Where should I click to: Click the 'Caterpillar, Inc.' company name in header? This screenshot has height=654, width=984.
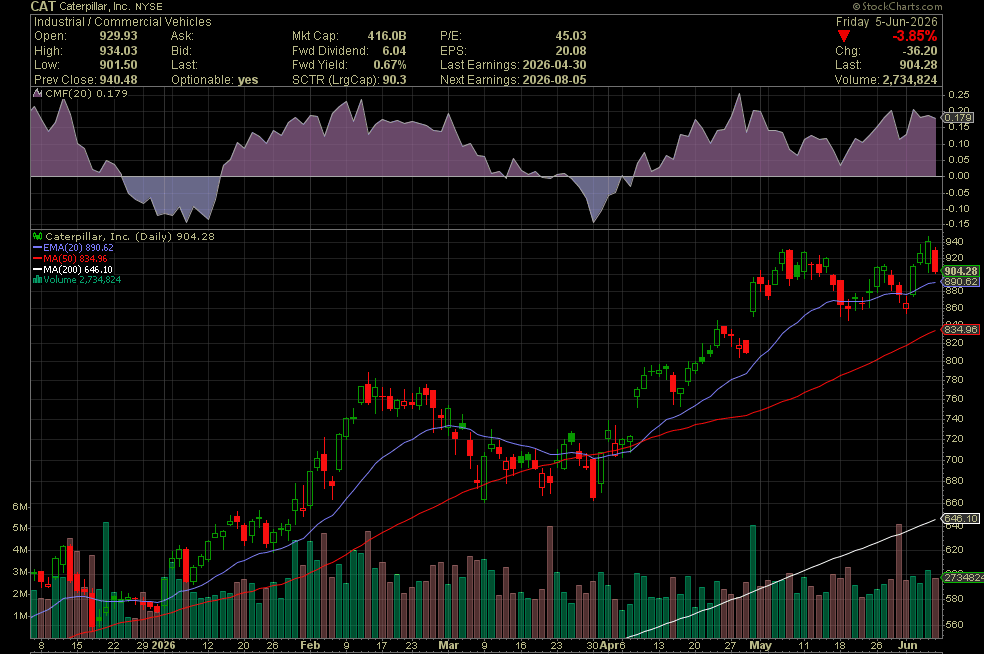click(94, 7)
